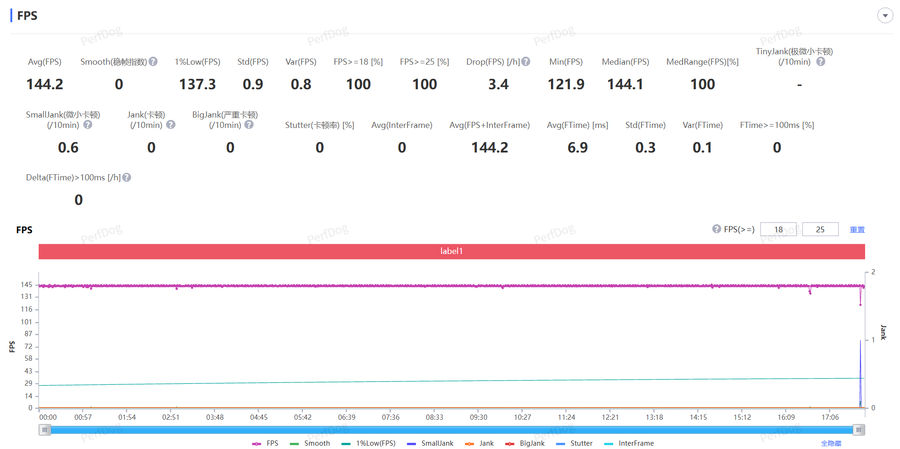
Task: Toggle Stutter series legend item
Action: [574, 443]
